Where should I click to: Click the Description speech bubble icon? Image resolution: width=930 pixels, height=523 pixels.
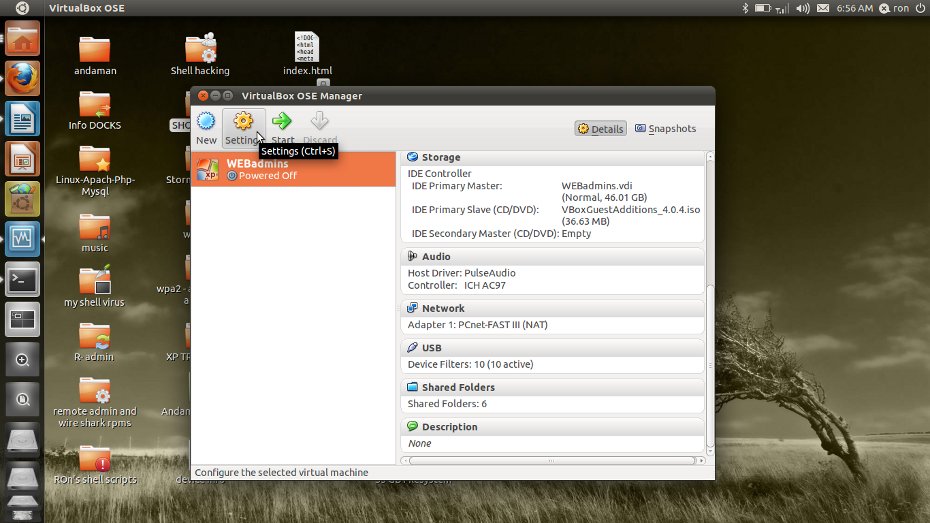pos(412,426)
